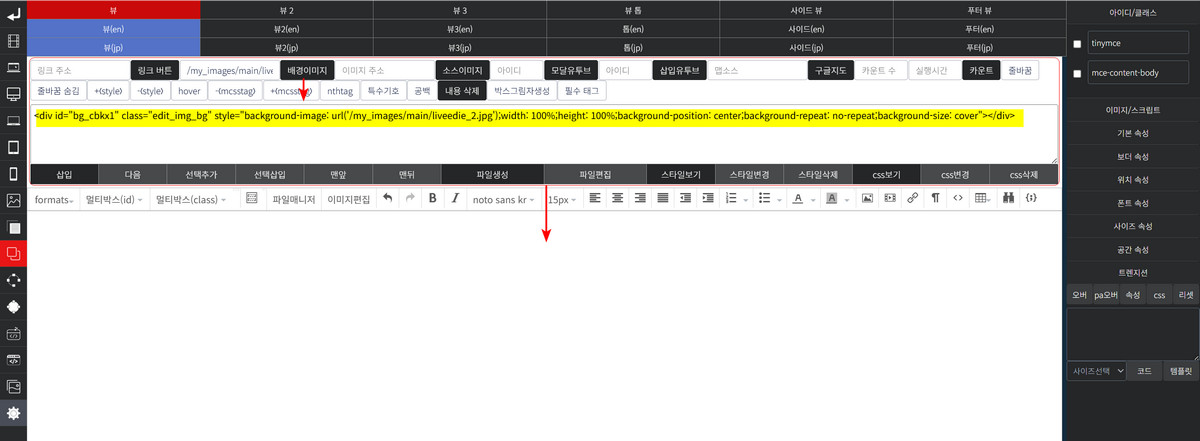The height and width of the screenshot is (441, 1200).
Task: Click the bold formatting icon
Action: tap(432, 199)
